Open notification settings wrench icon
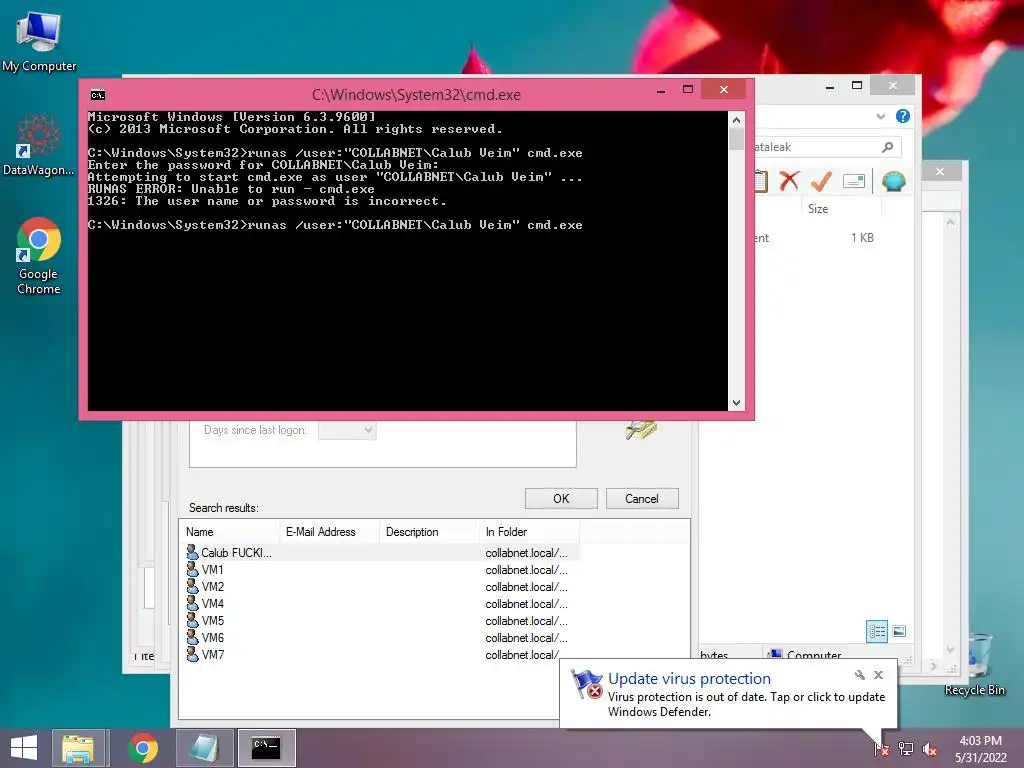 click(859, 675)
